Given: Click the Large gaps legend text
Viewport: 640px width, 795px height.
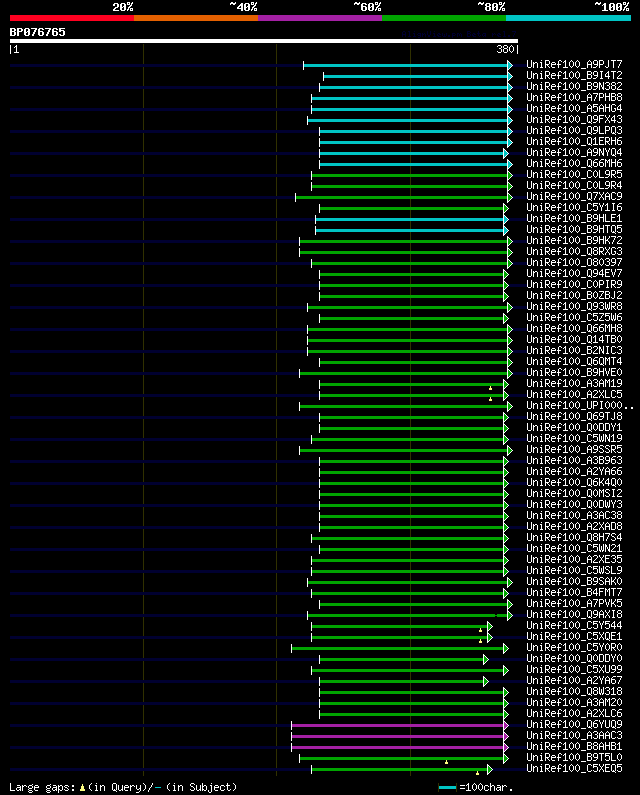Looking at the screenshot, I should (123, 787).
